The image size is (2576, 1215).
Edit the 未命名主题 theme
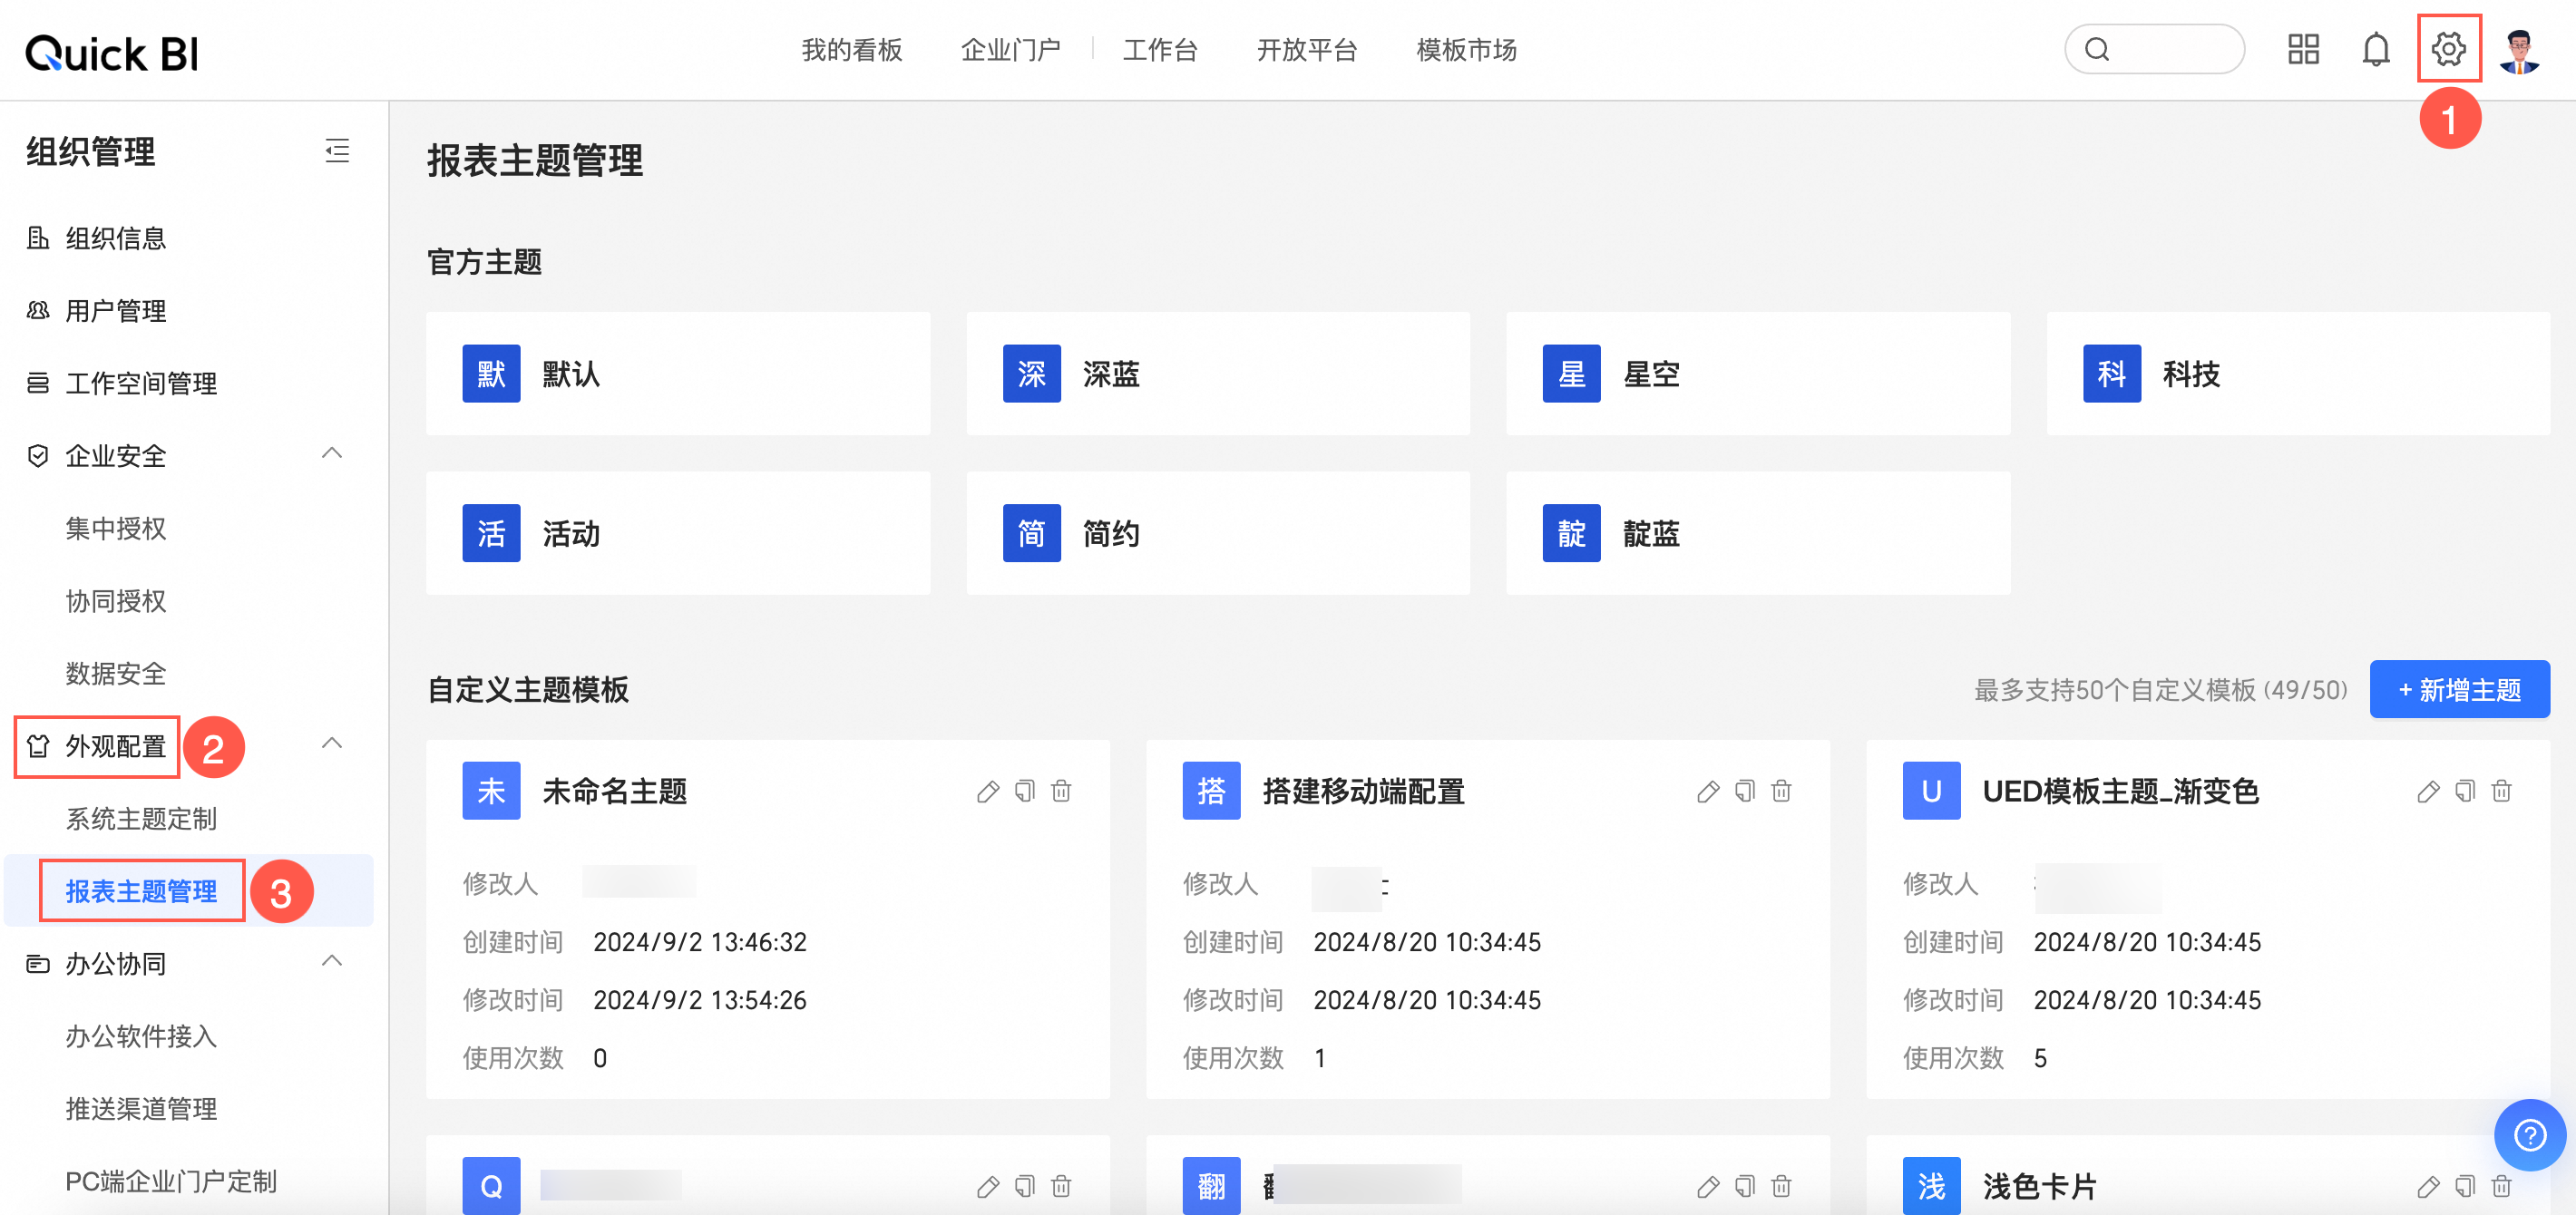pyautogui.click(x=987, y=792)
